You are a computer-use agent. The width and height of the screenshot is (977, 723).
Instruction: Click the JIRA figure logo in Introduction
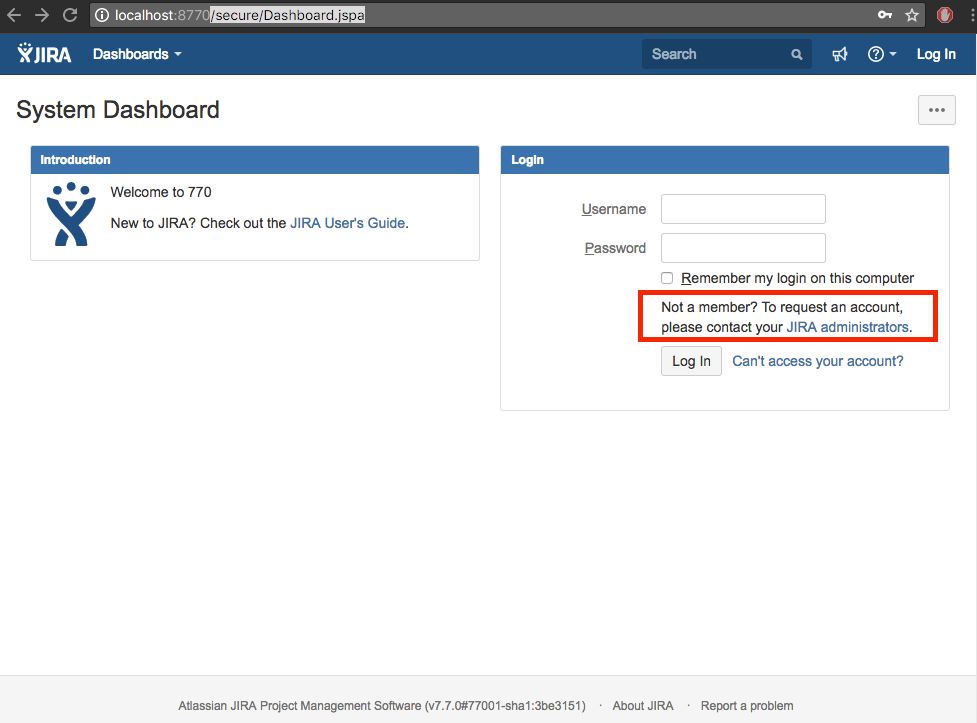coord(71,214)
